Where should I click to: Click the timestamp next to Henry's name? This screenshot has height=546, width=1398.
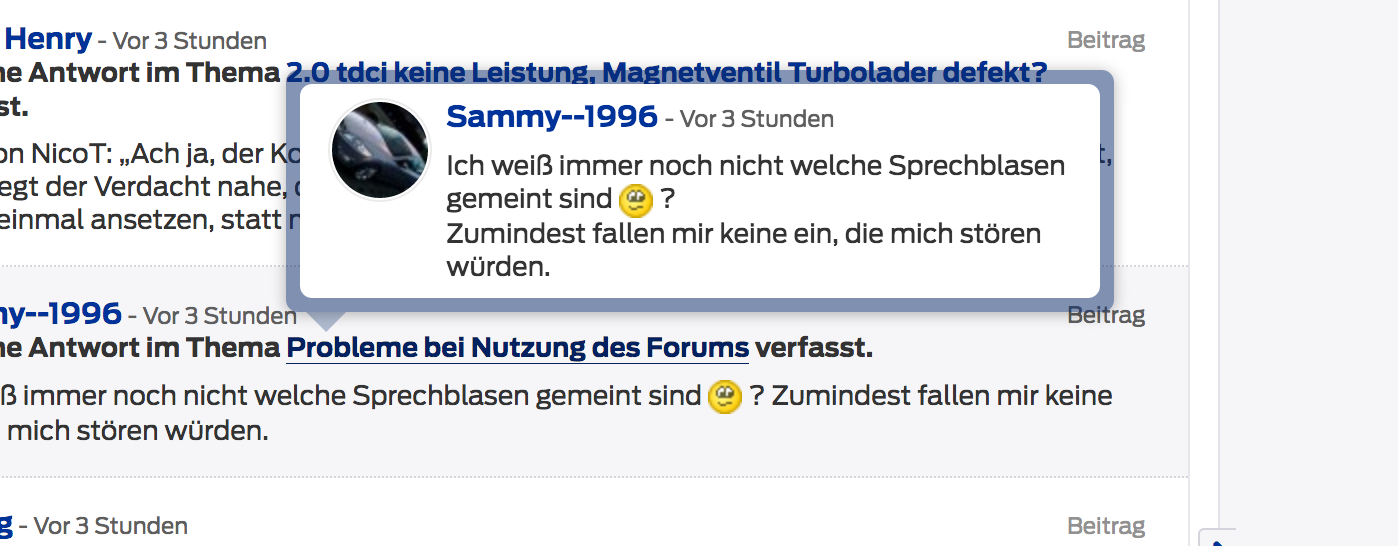pyautogui.click(x=189, y=41)
